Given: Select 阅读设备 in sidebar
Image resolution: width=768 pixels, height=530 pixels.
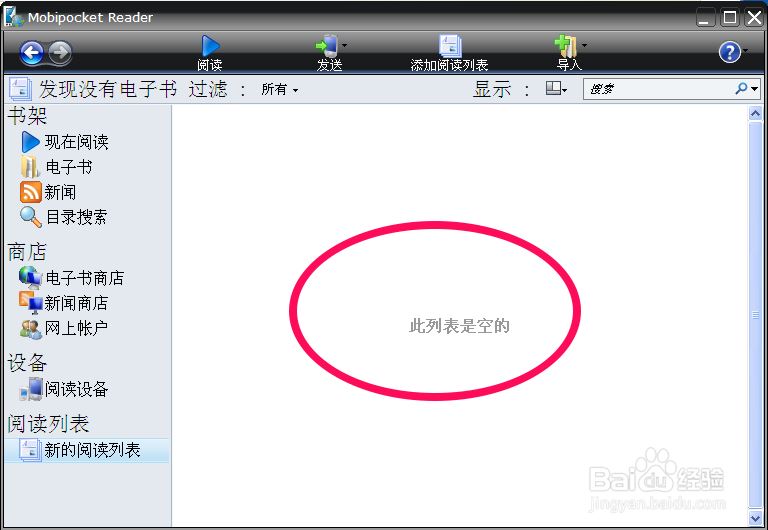Looking at the screenshot, I should pos(64,389).
